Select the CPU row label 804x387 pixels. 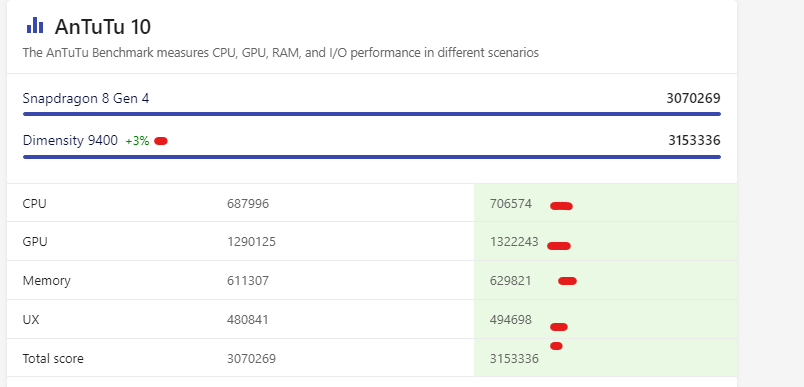34,204
